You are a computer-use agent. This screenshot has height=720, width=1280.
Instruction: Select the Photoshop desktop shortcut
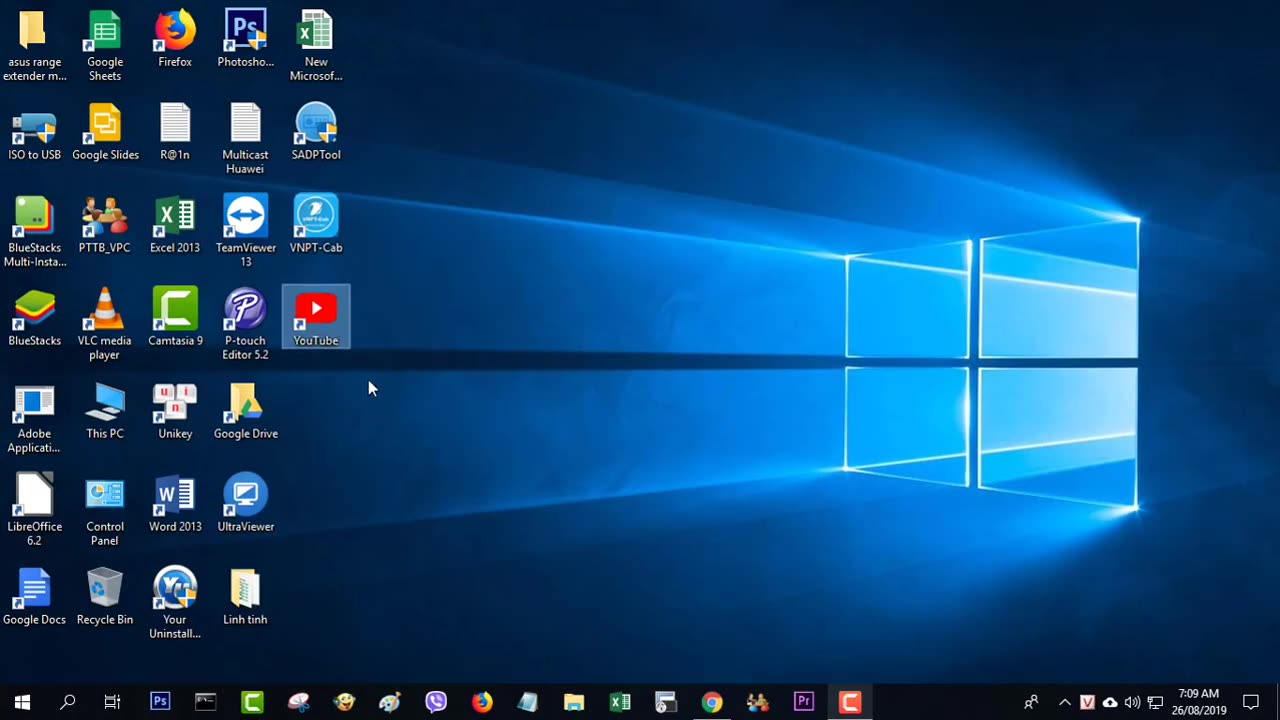coord(245,40)
